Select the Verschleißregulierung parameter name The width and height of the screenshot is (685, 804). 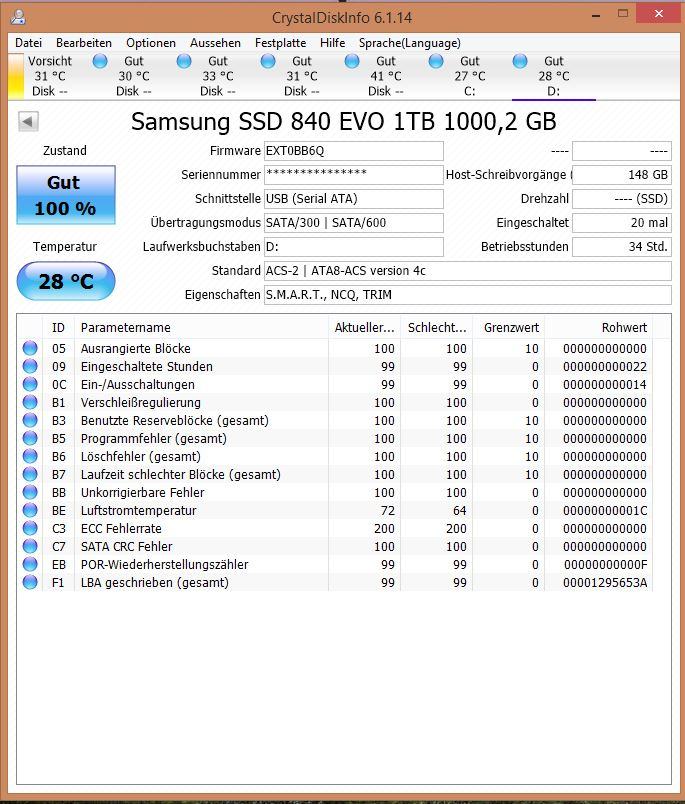point(140,403)
